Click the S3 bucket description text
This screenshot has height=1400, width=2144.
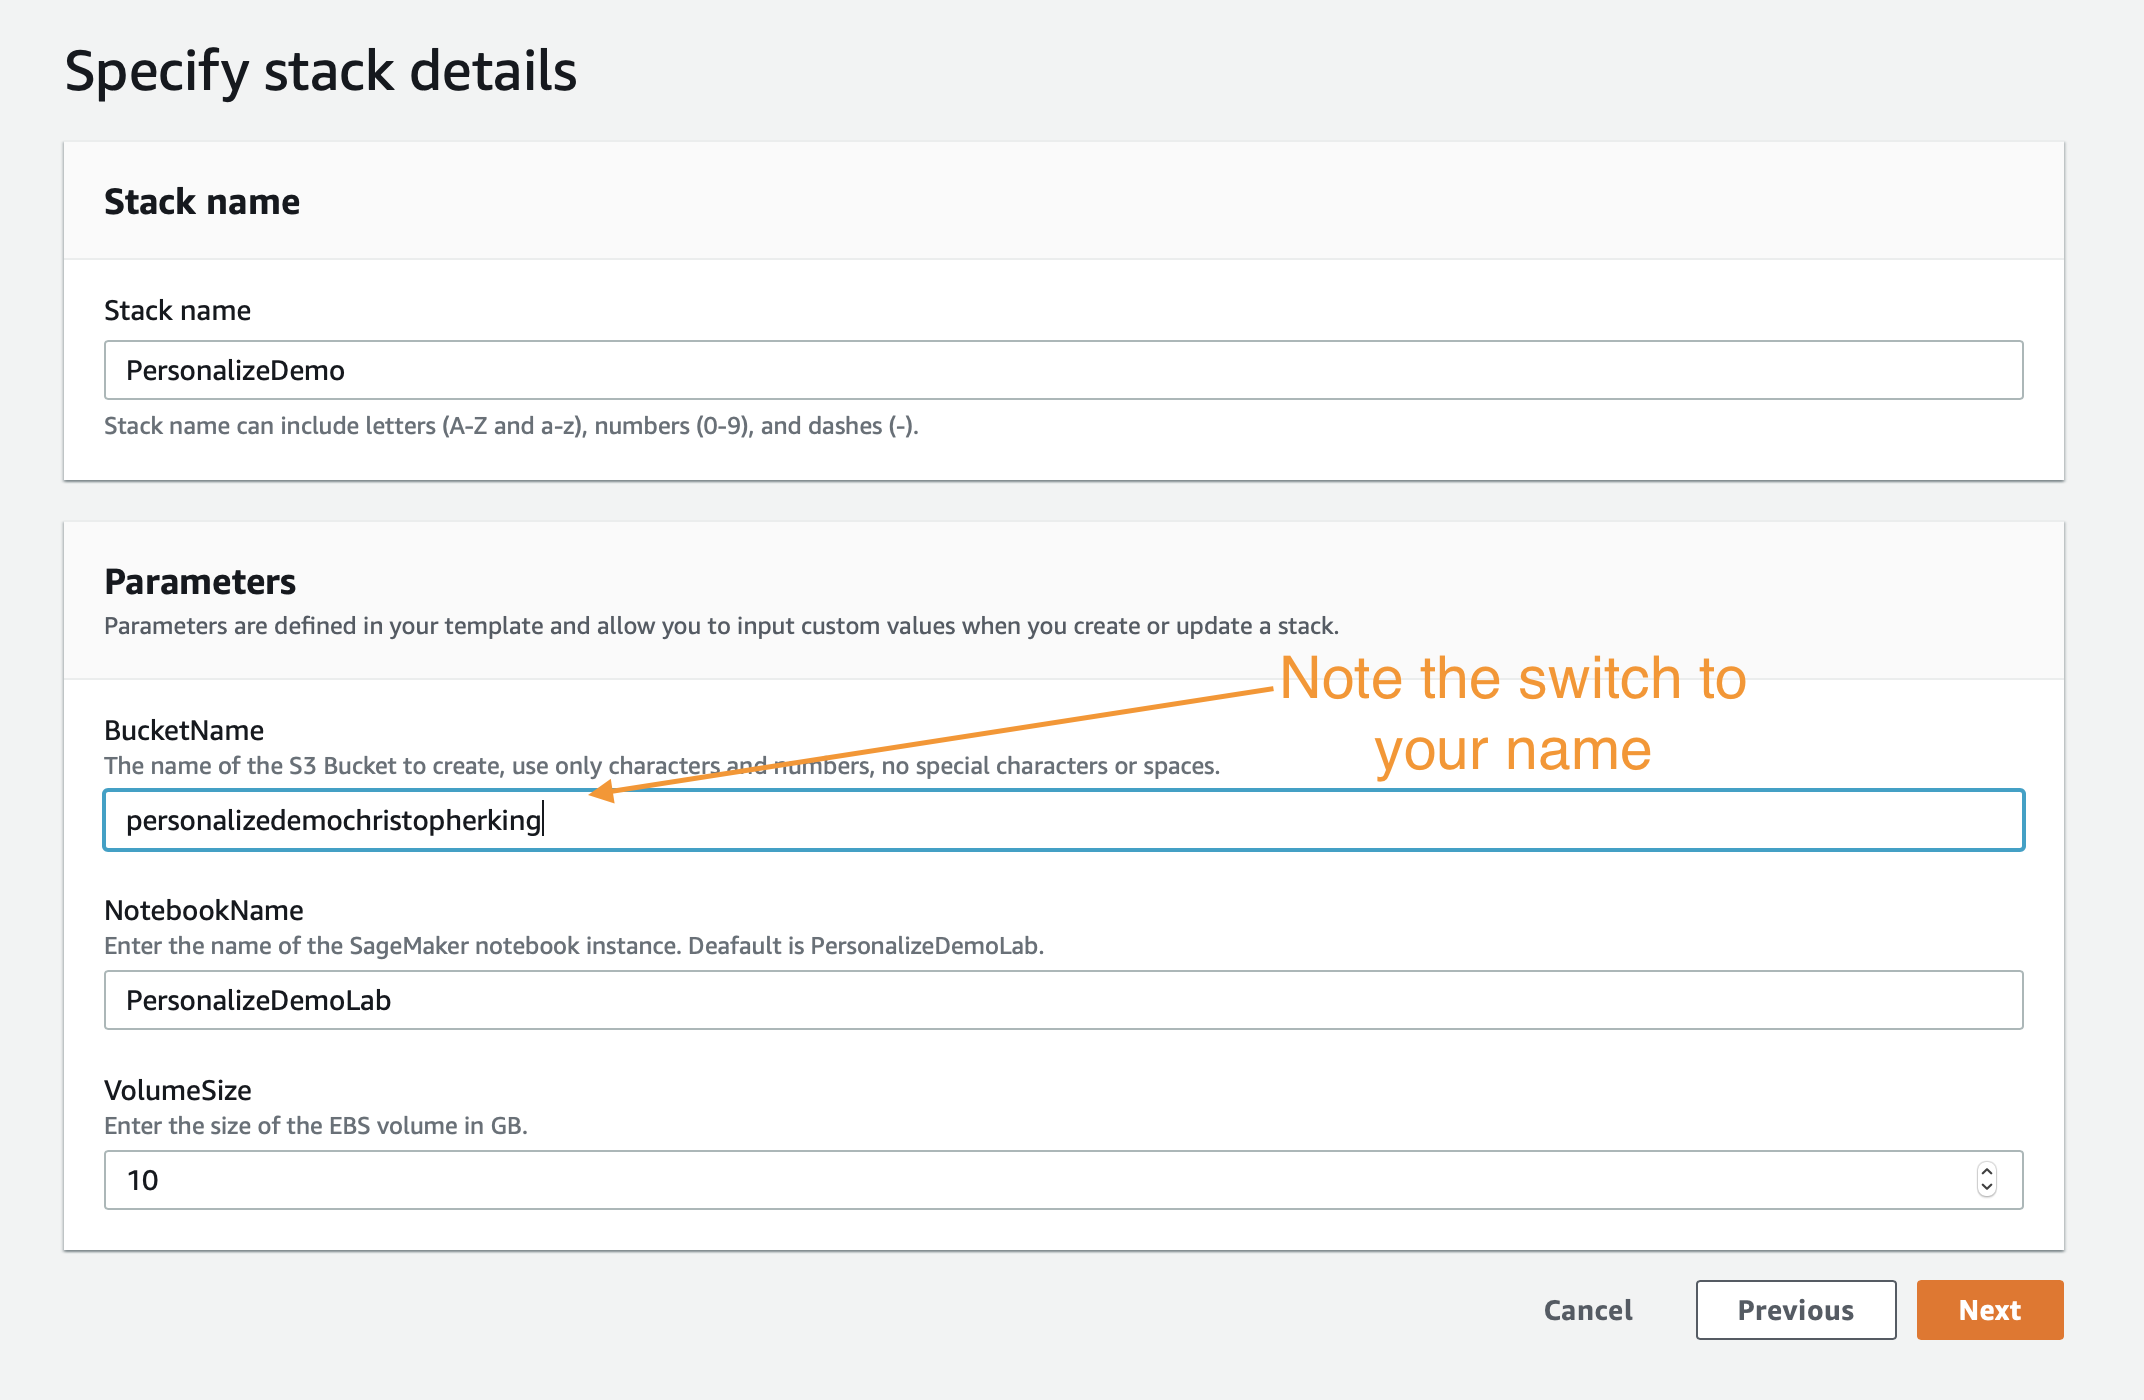[x=662, y=766]
